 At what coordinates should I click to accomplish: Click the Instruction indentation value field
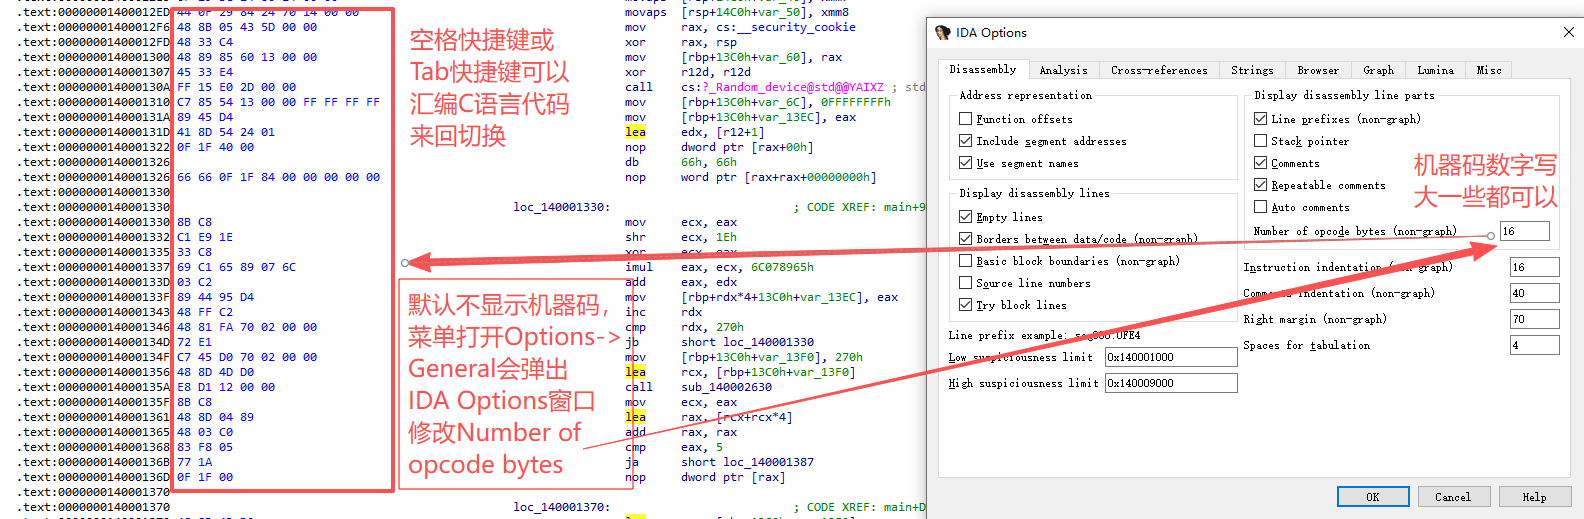coord(1534,267)
